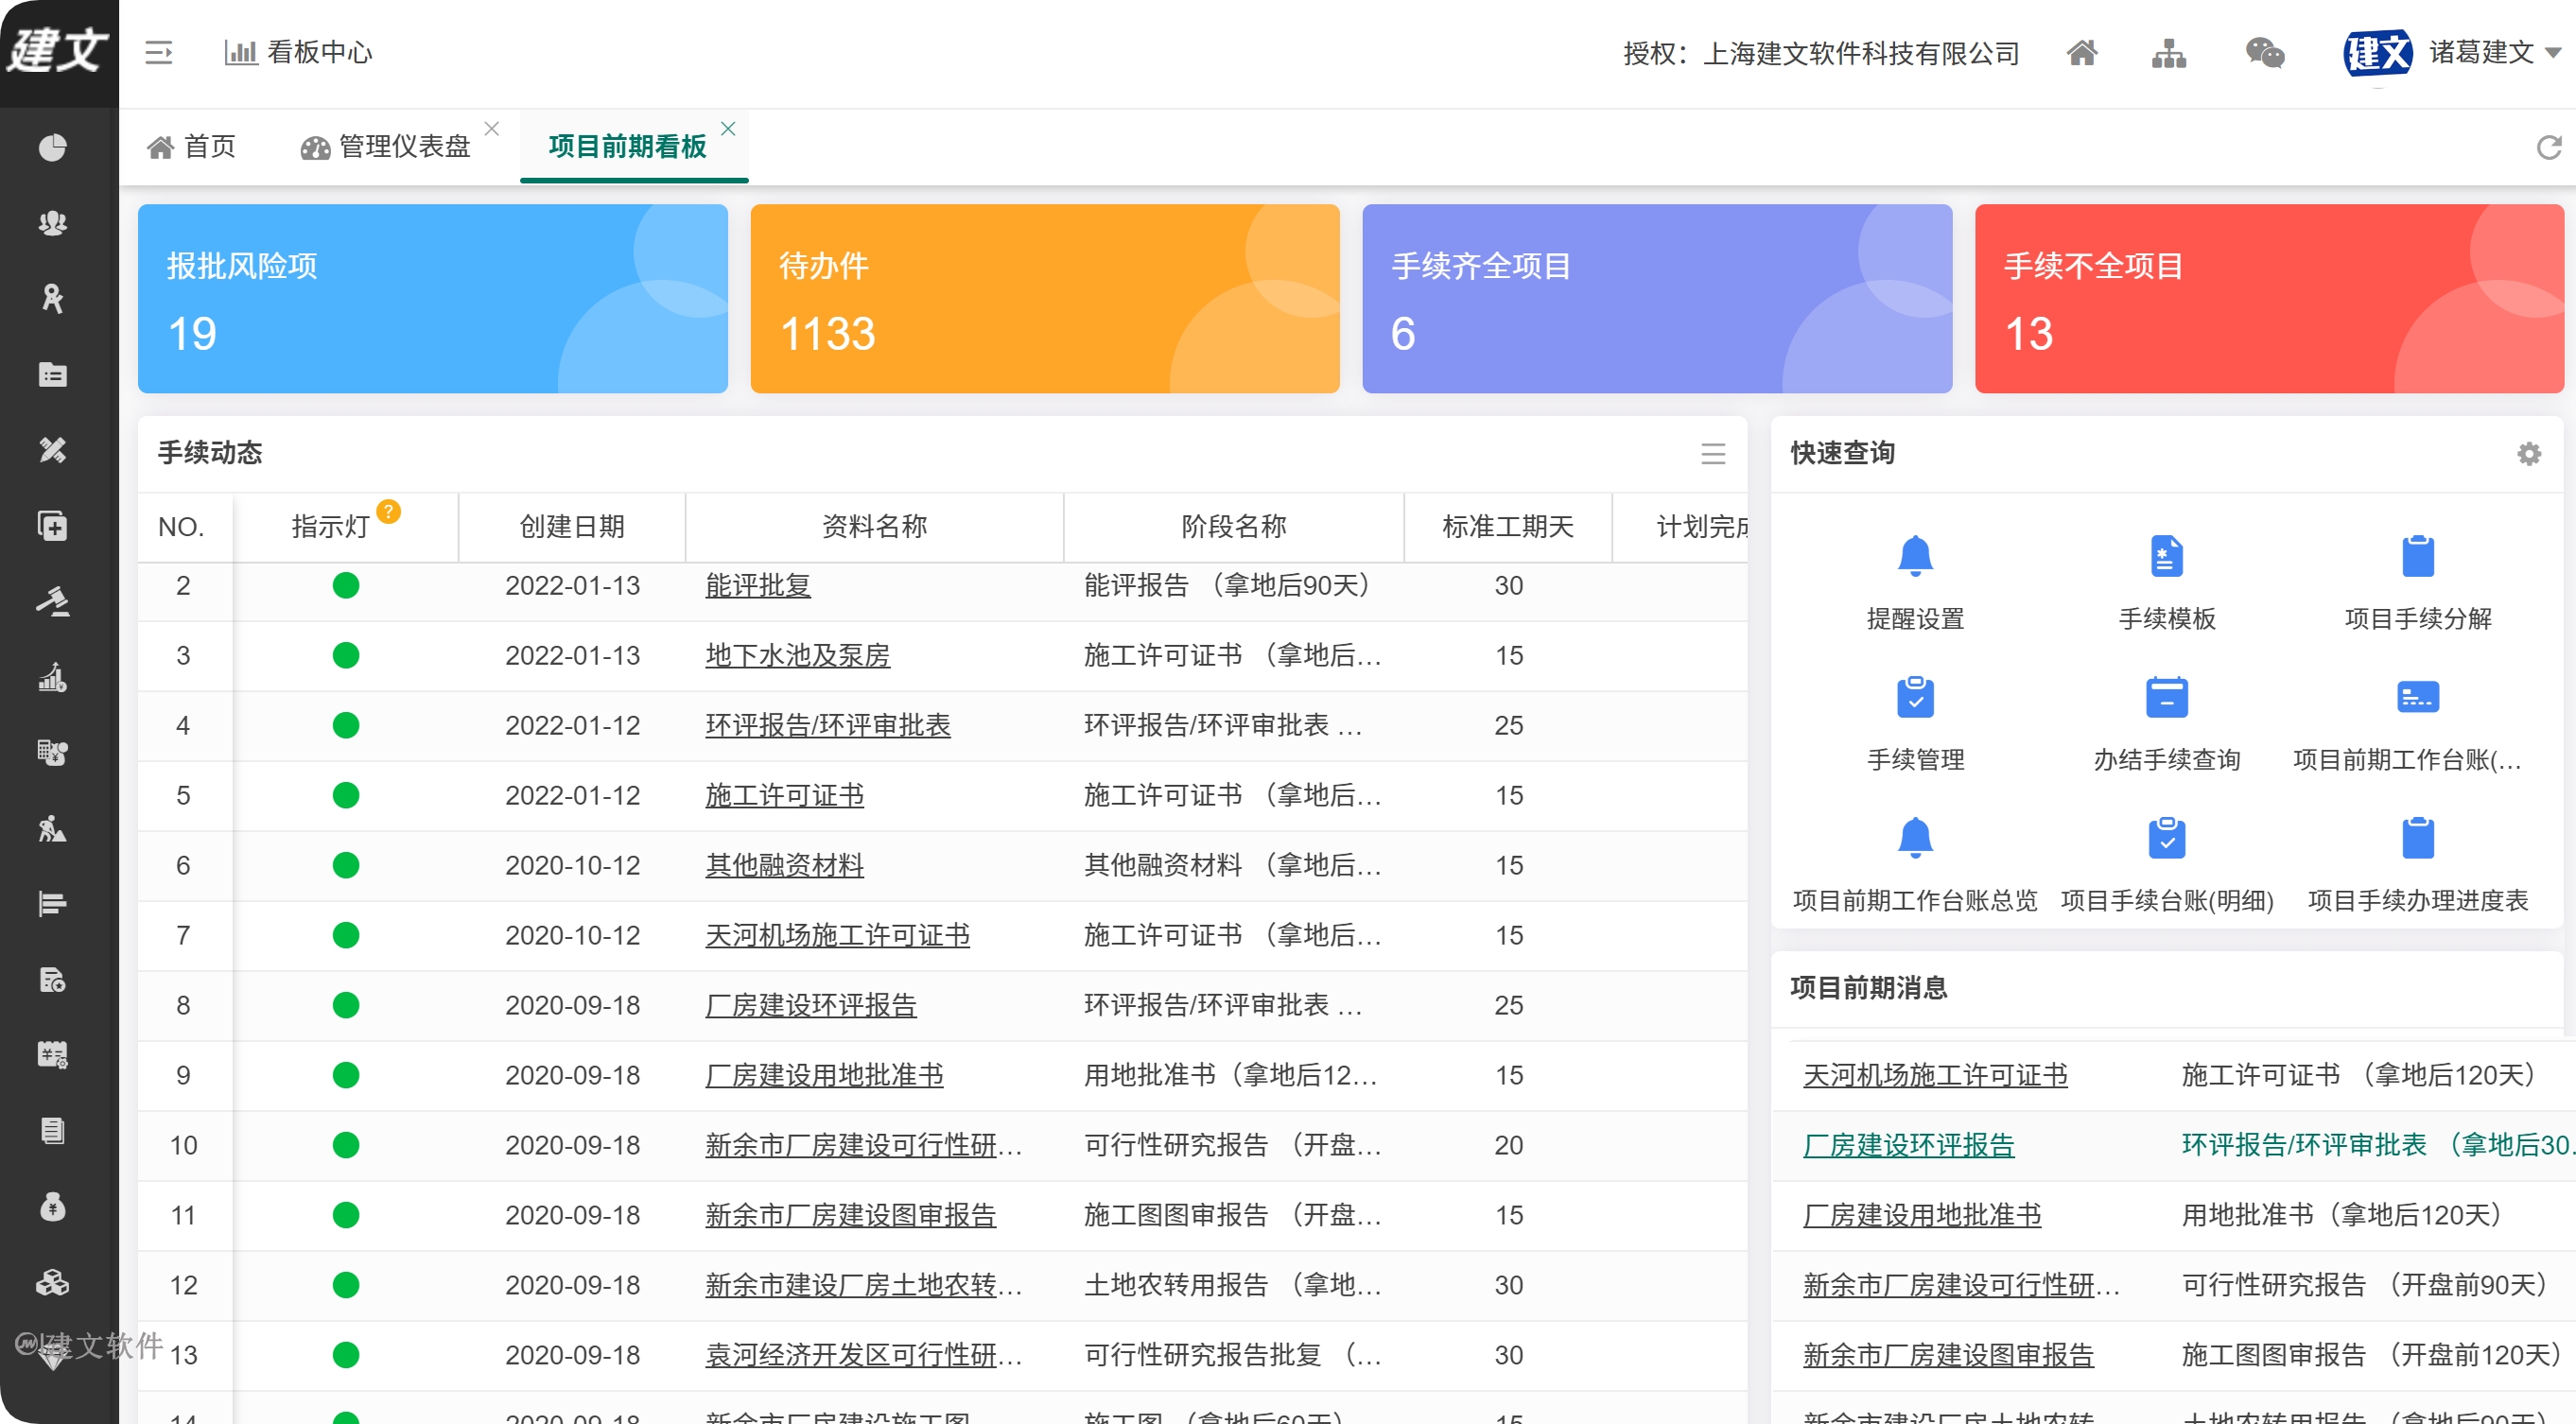
Task: Open 手续管理 icon
Action: tap(1915, 697)
